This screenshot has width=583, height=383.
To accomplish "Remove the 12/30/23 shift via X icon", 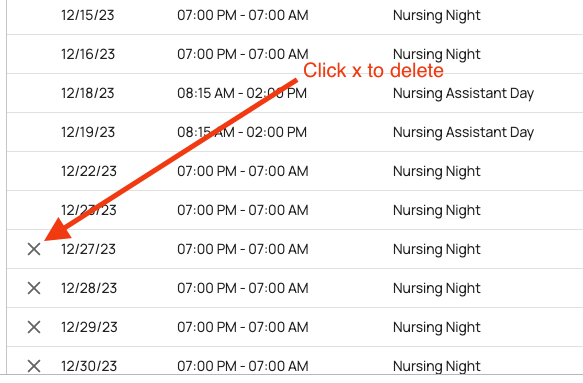I will pyautogui.click(x=34, y=366).
